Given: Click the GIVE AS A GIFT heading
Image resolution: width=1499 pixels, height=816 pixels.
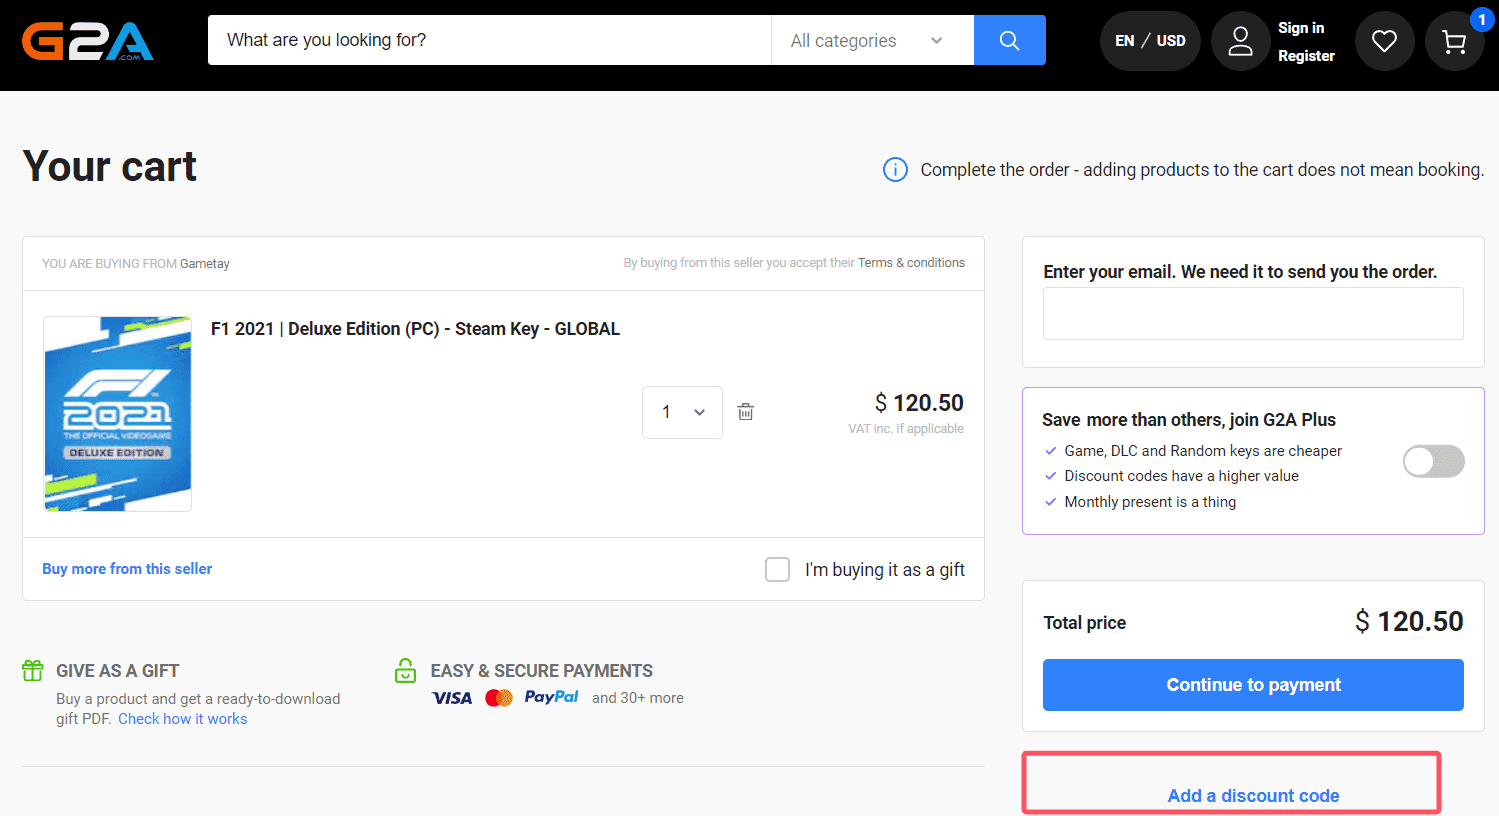Looking at the screenshot, I should pyautogui.click(x=118, y=671).
